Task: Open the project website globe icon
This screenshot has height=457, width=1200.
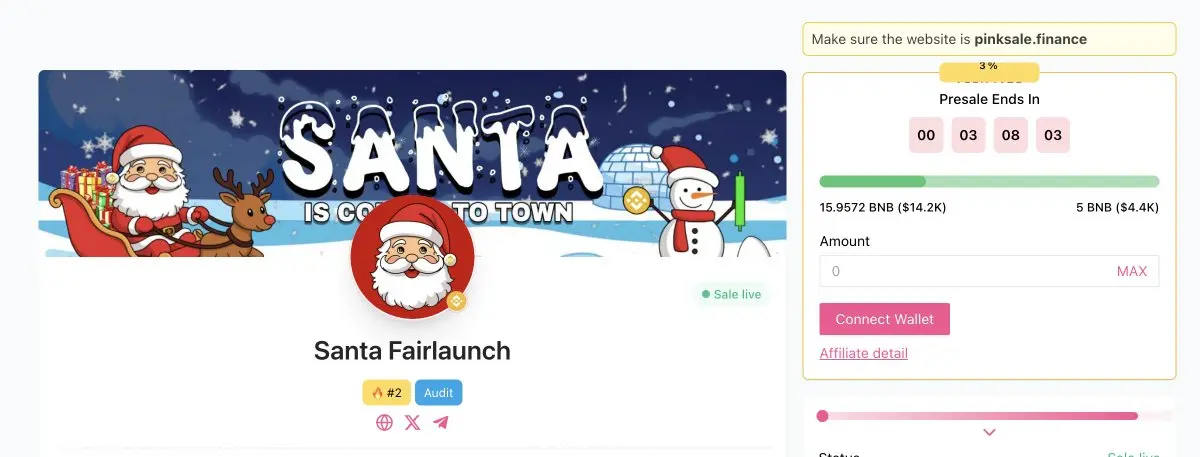Action: click(384, 422)
